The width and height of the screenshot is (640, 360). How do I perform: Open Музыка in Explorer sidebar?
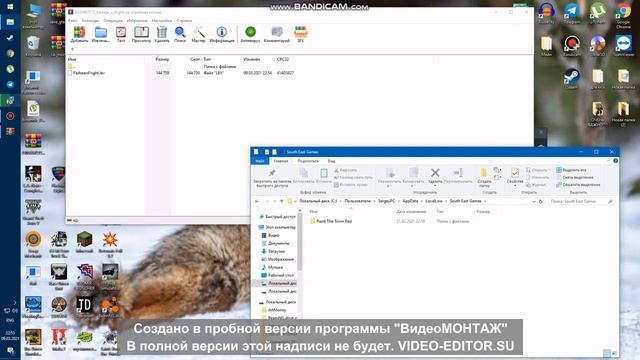272,267
